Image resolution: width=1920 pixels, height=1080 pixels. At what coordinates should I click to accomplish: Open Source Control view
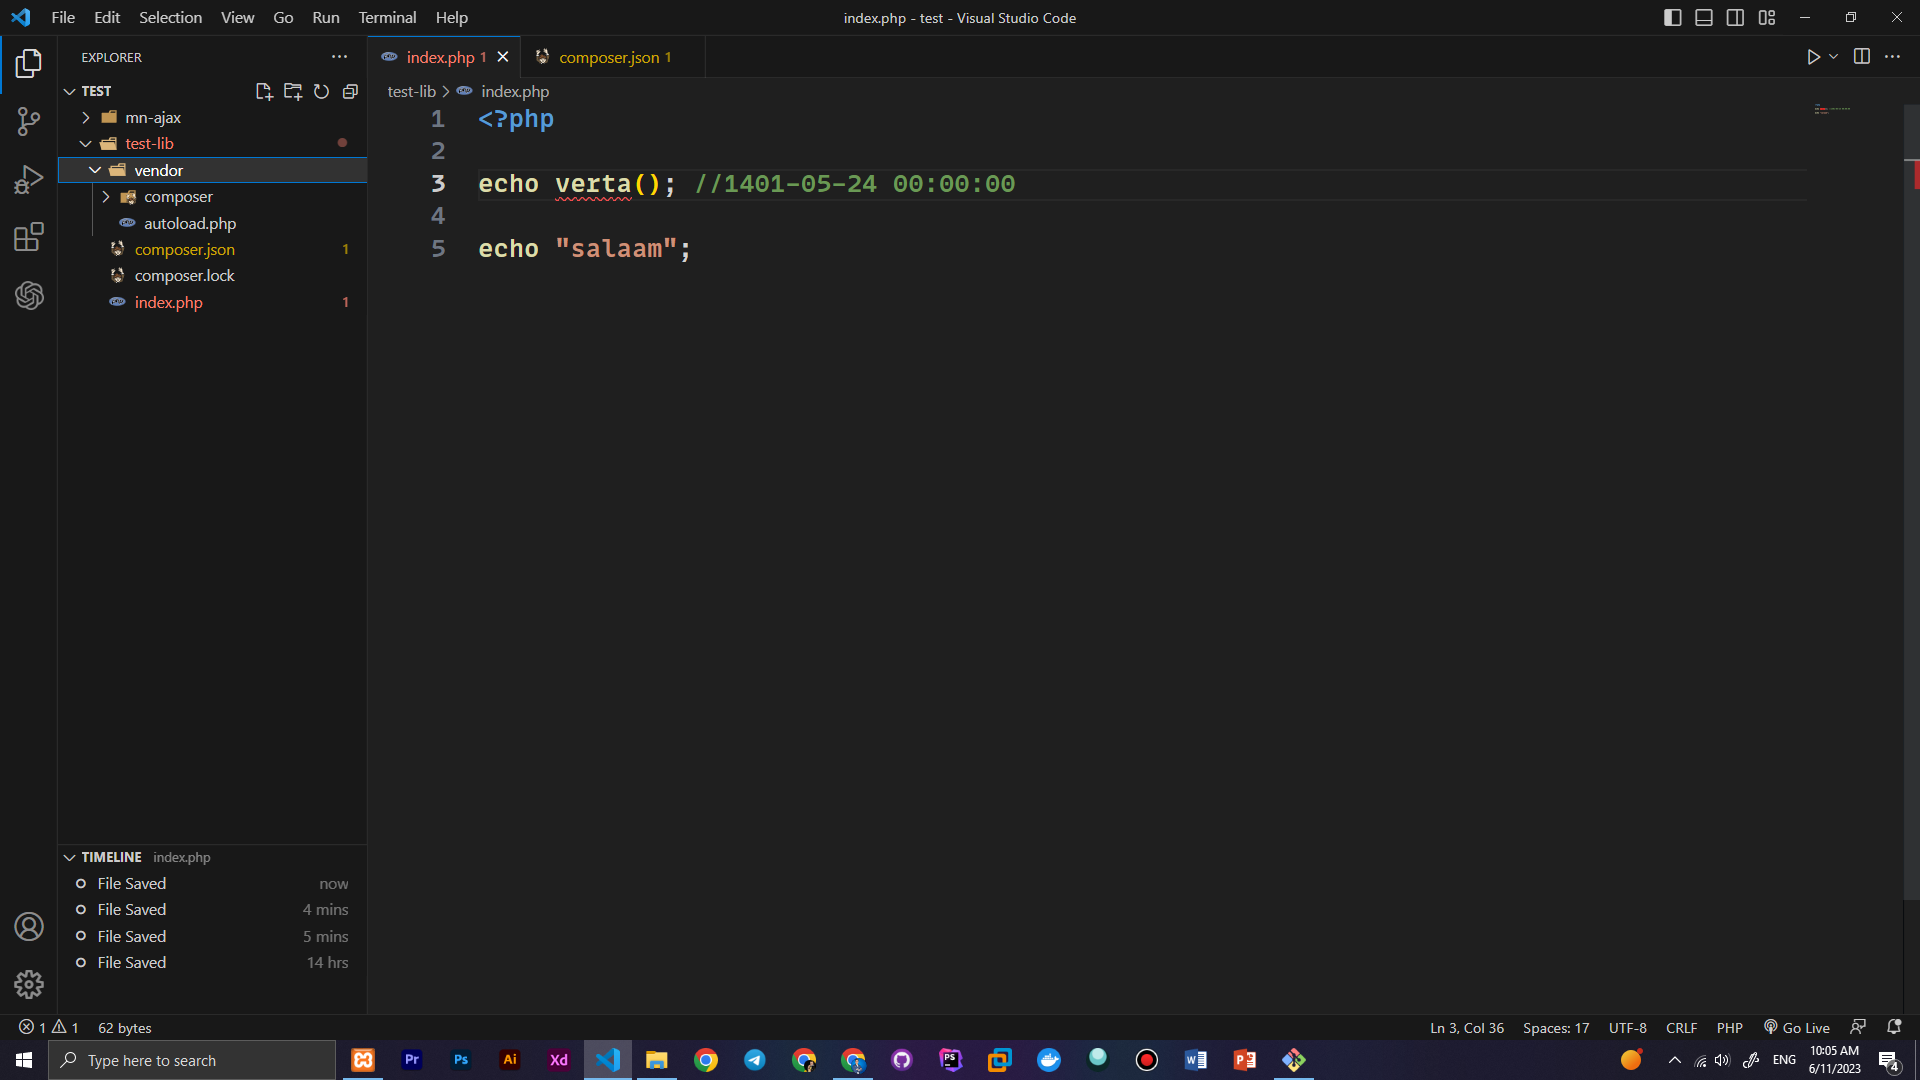(x=29, y=122)
